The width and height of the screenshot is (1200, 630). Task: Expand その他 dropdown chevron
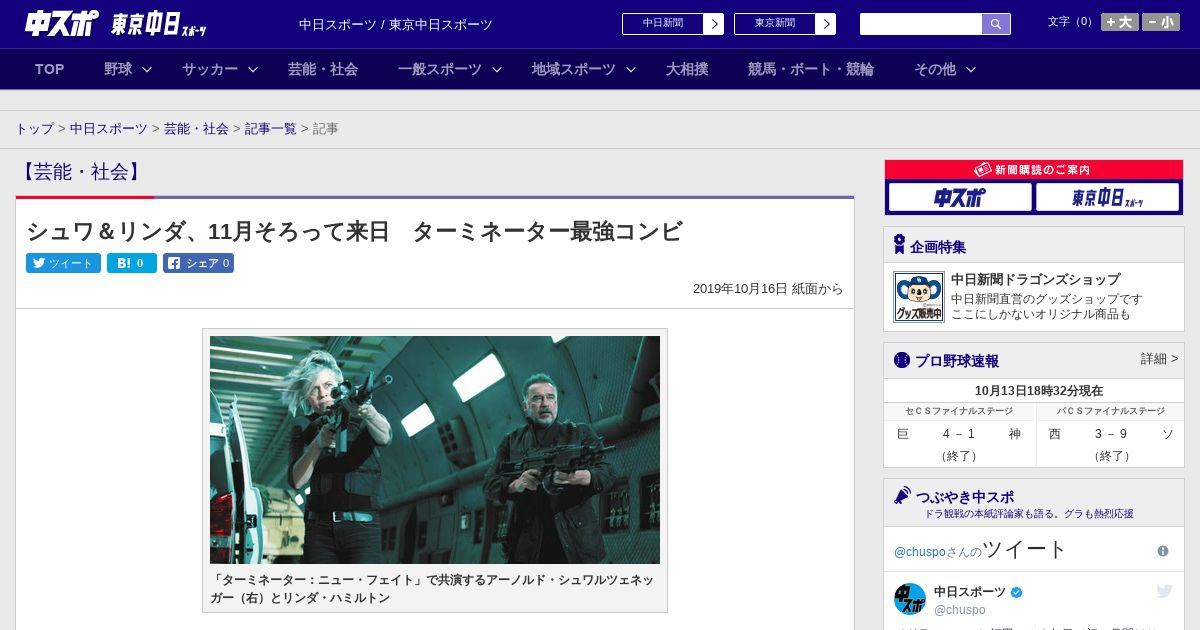(x=970, y=69)
